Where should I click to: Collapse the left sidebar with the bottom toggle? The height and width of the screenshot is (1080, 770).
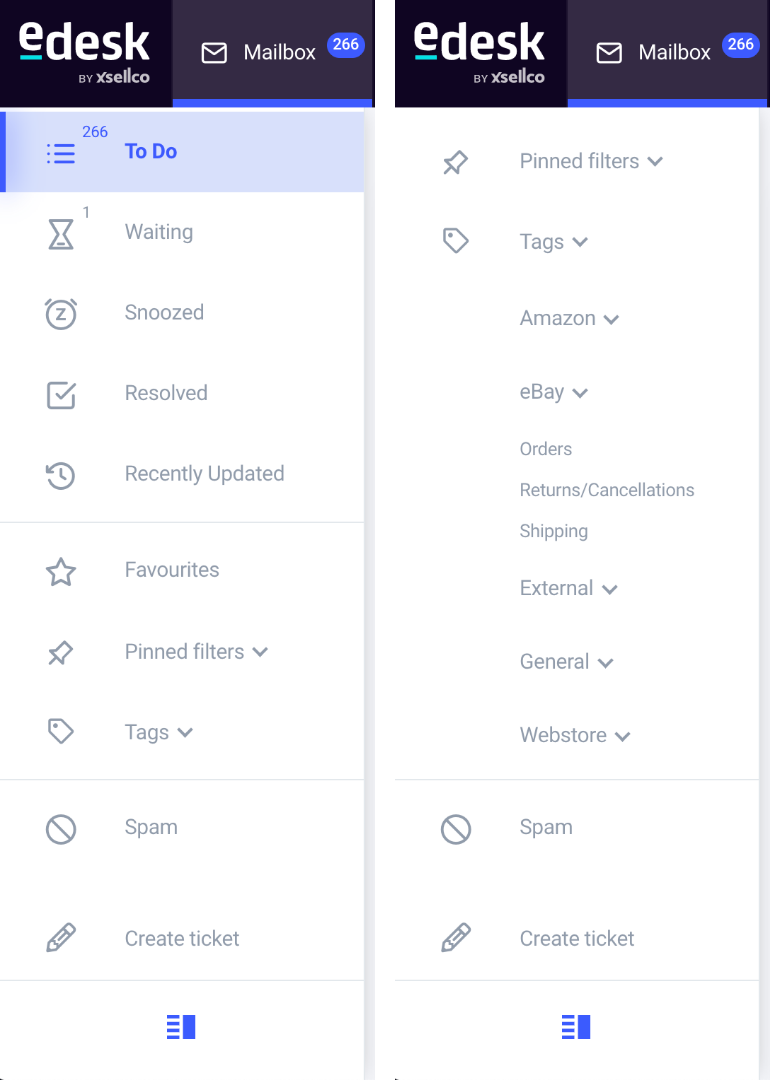[181, 1026]
